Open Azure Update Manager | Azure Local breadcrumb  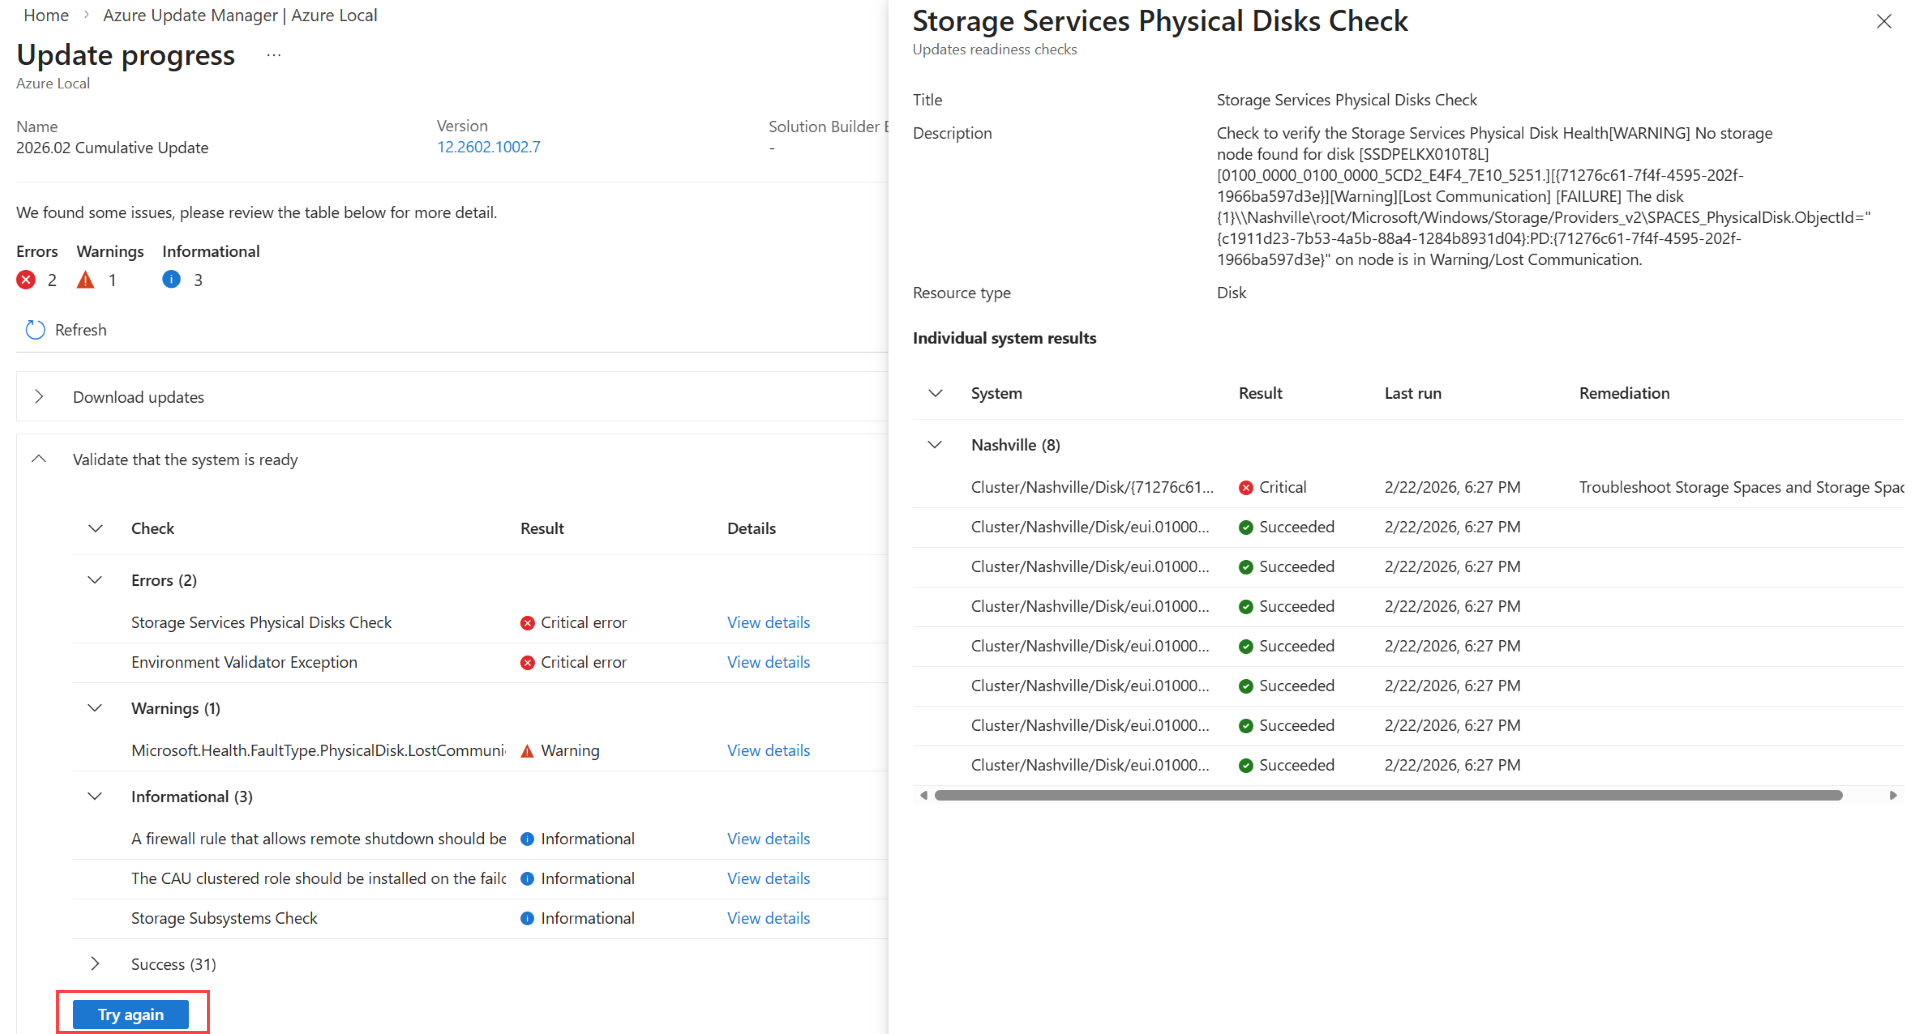(240, 15)
